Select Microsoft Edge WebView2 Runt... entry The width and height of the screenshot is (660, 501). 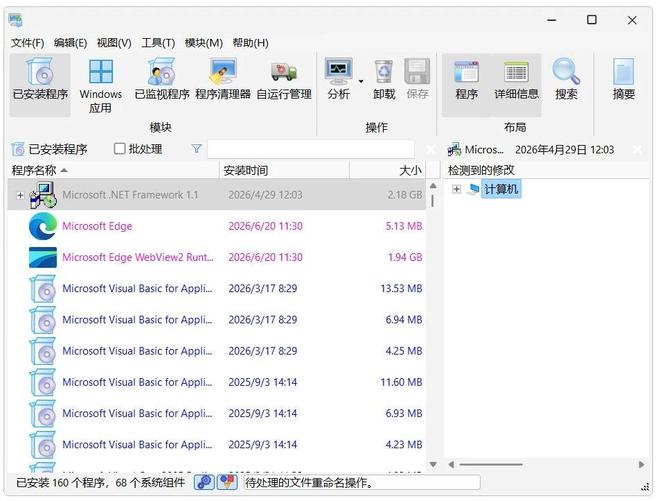click(138, 257)
